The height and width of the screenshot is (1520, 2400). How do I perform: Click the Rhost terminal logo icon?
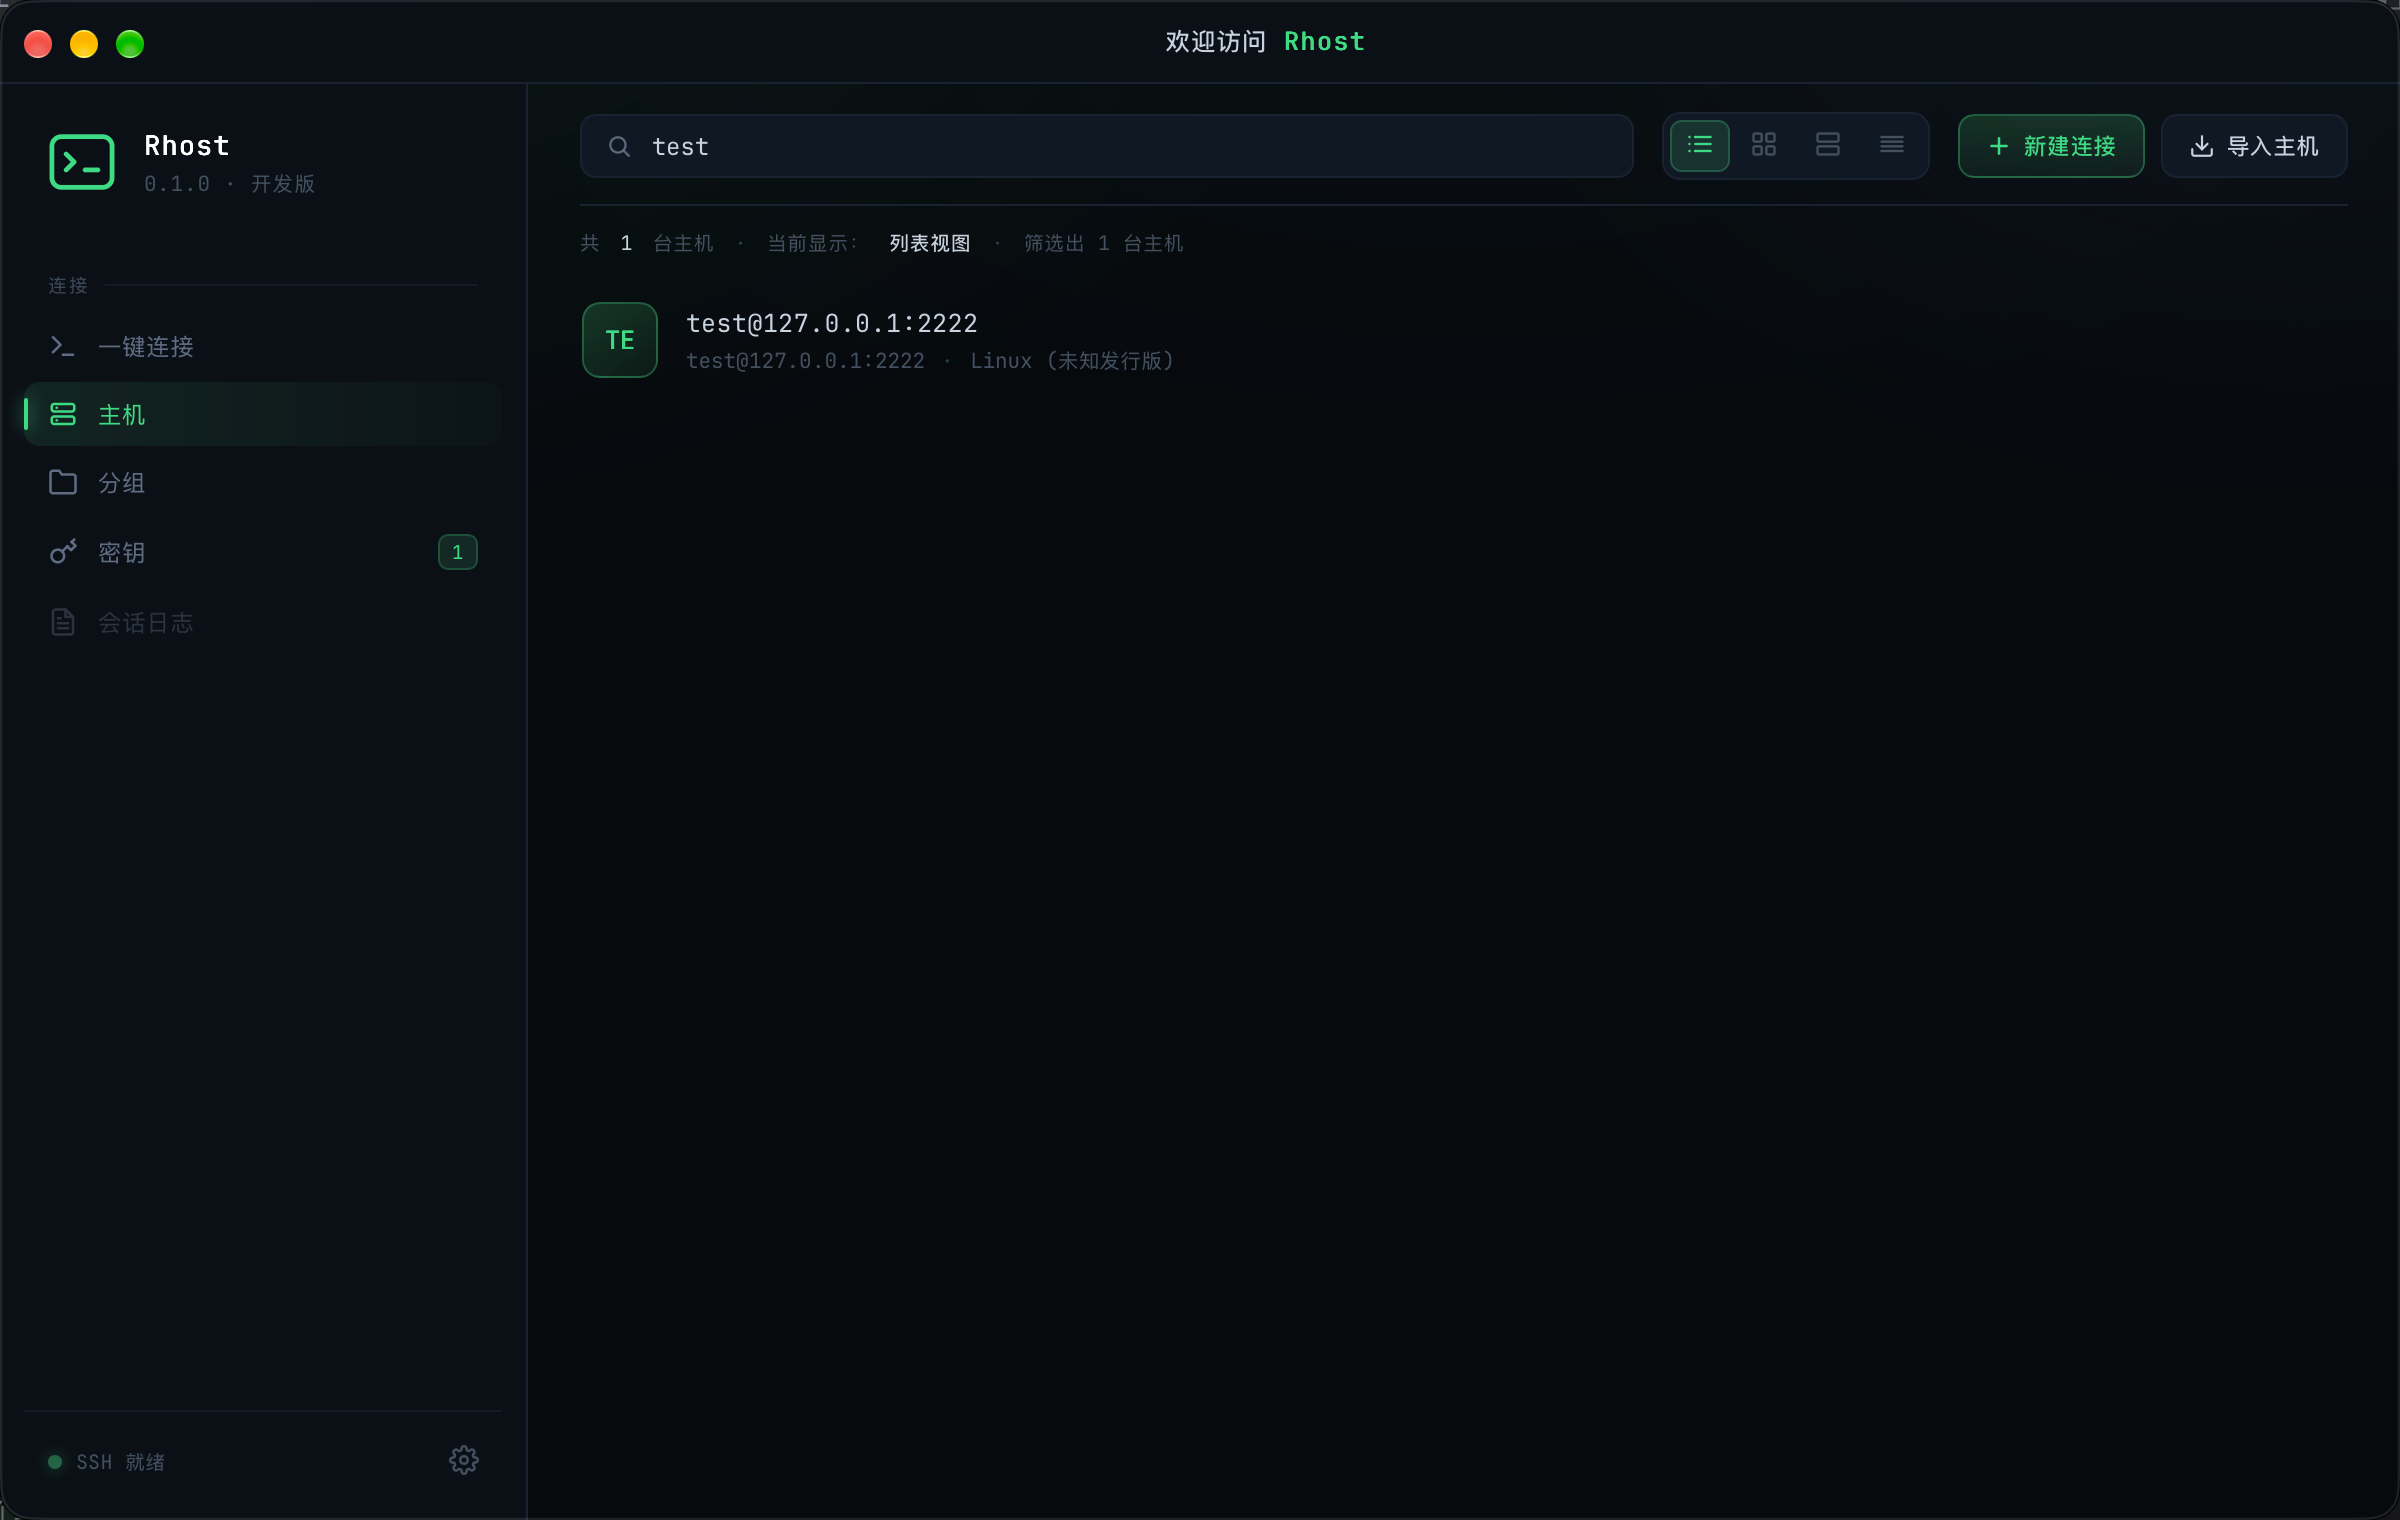pyautogui.click(x=82, y=161)
